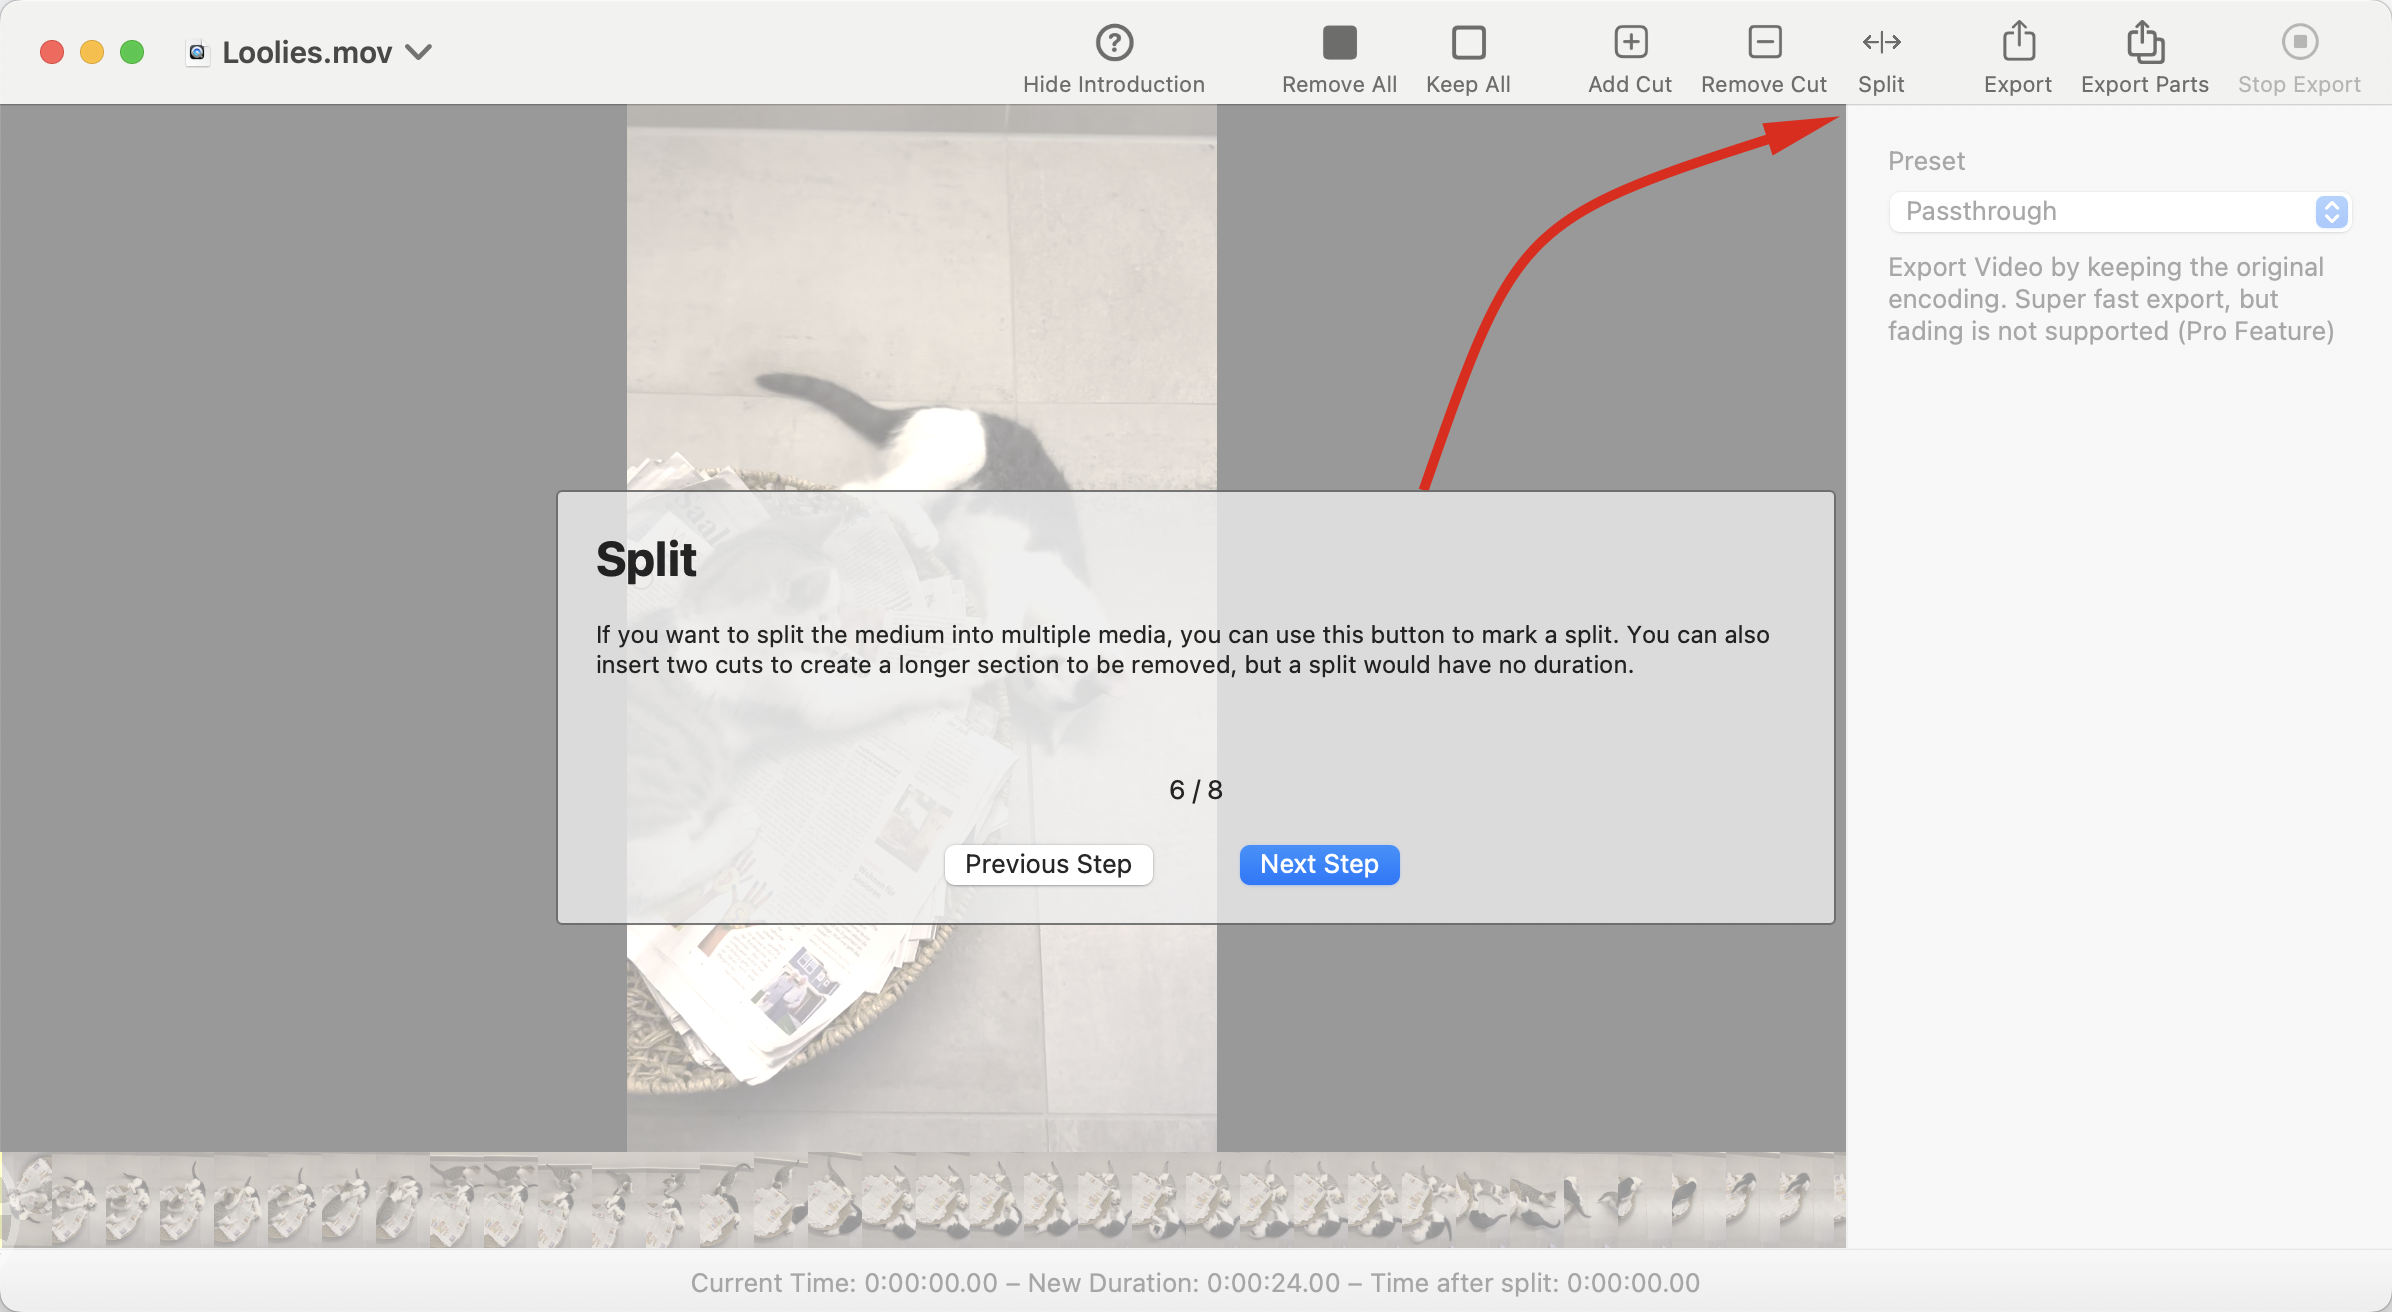Click the Next Step button
Viewport: 2392px width, 1312px height.
[1319, 864]
